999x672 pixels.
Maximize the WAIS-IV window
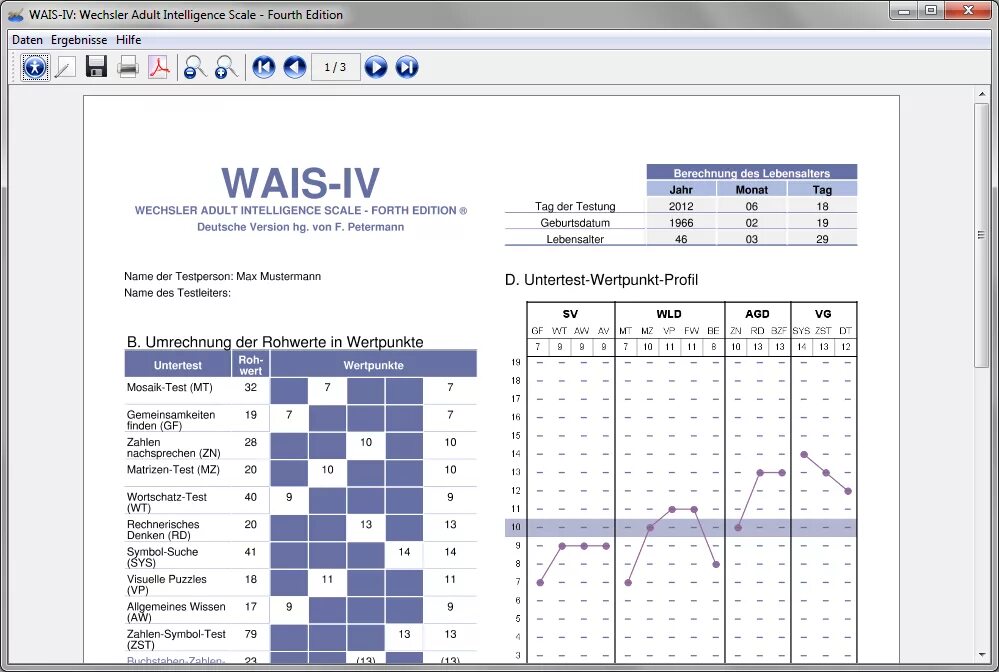click(x=931, y=10)
